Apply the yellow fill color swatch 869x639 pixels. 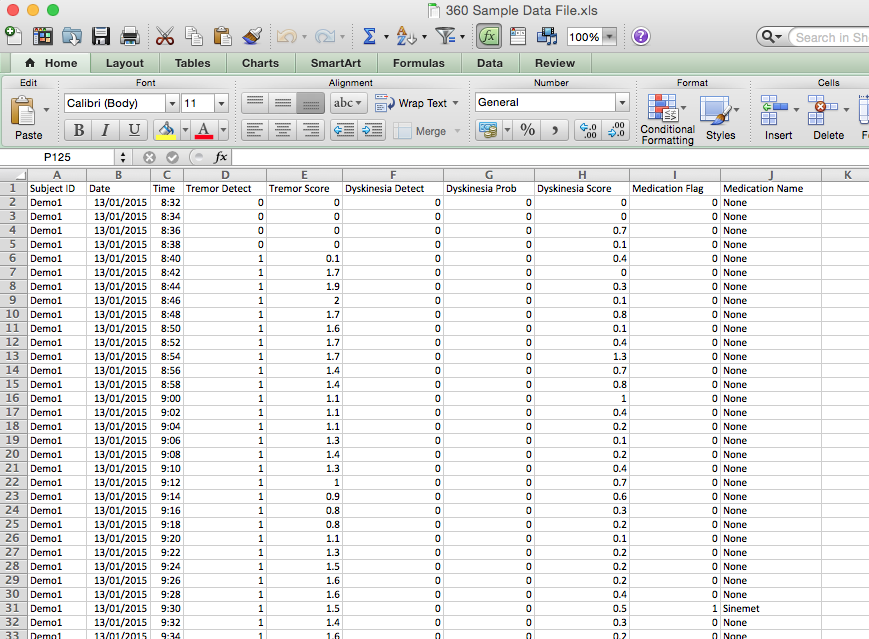(165, 130)
